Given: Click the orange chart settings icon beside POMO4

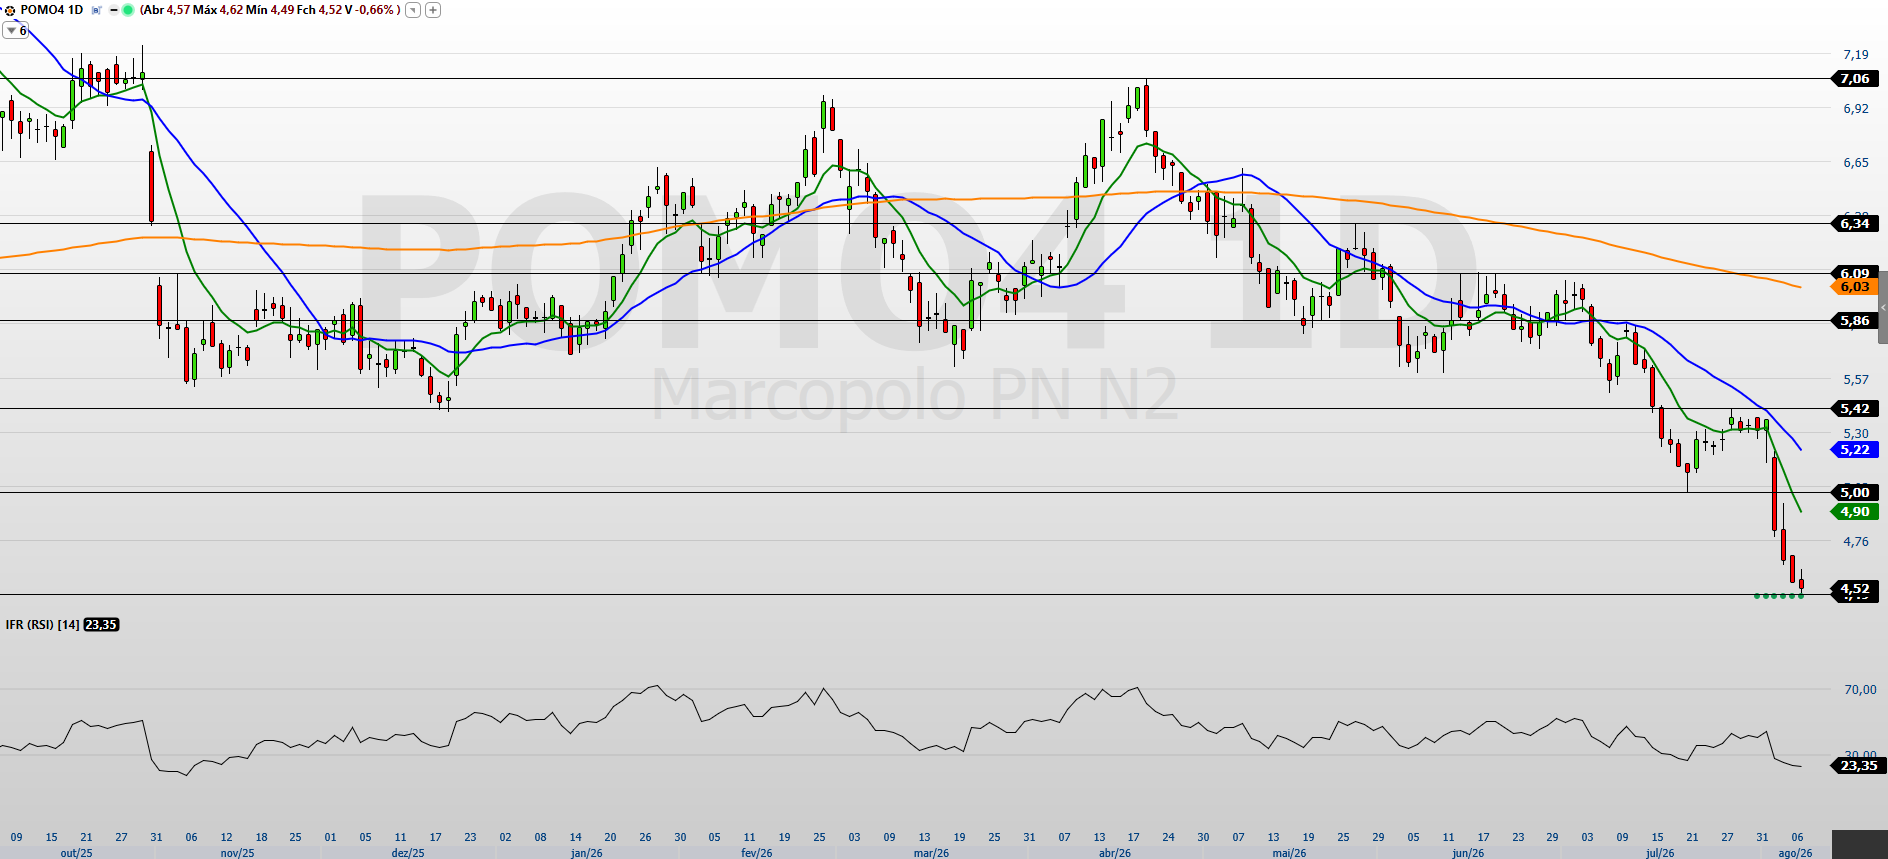Looking at the screenshot, I should [9, 10].
